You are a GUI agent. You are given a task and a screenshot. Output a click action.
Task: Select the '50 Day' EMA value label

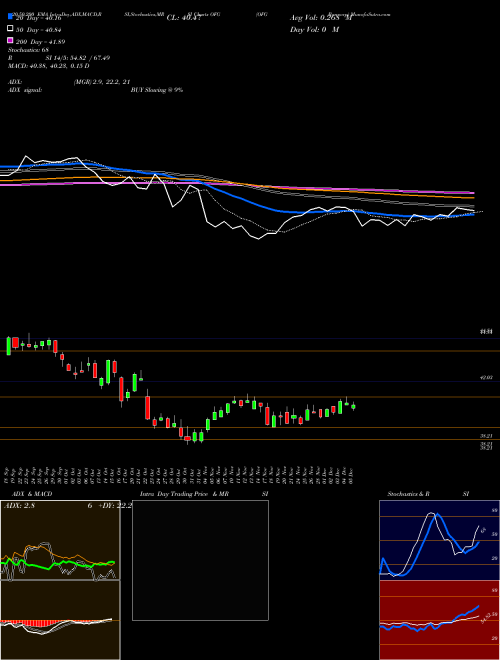tap(39, 29)
